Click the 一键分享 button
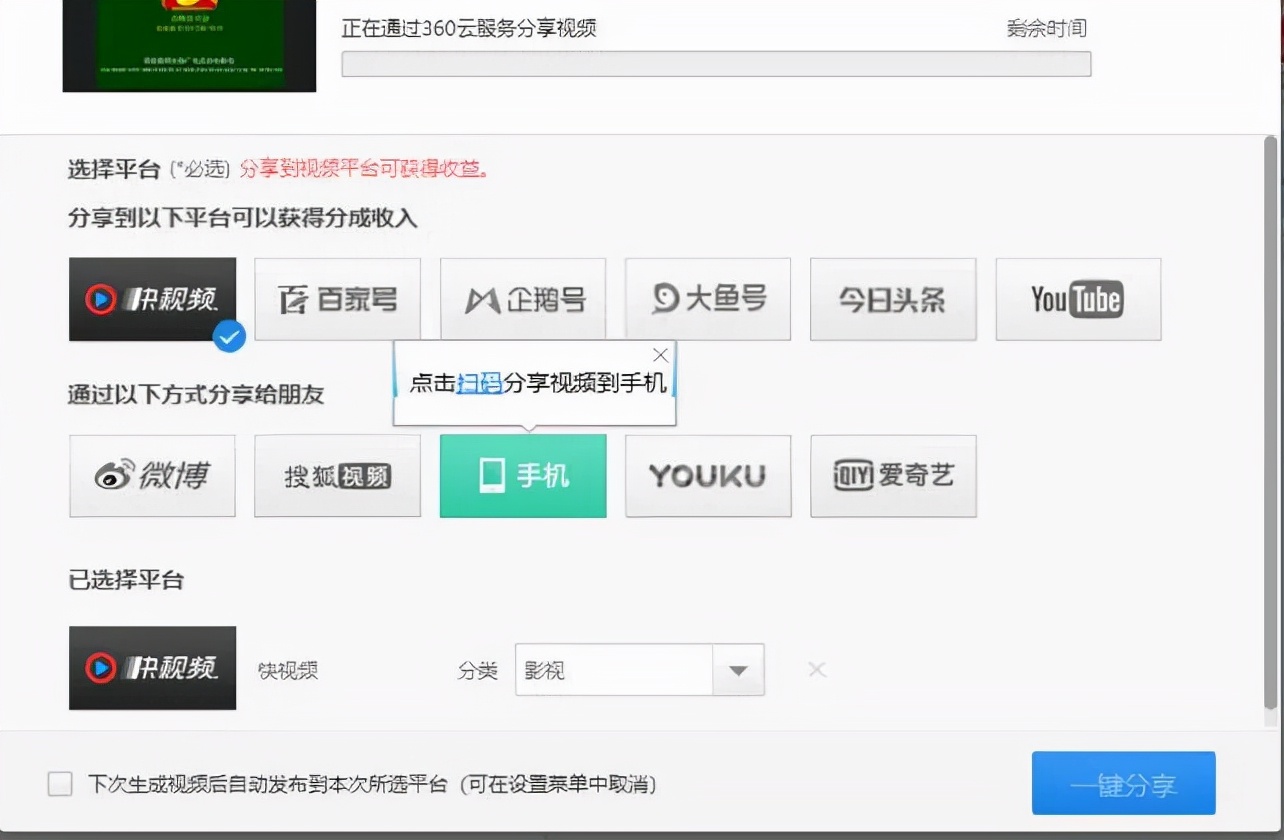1284x840 pixels. [x=1124, y=783]
